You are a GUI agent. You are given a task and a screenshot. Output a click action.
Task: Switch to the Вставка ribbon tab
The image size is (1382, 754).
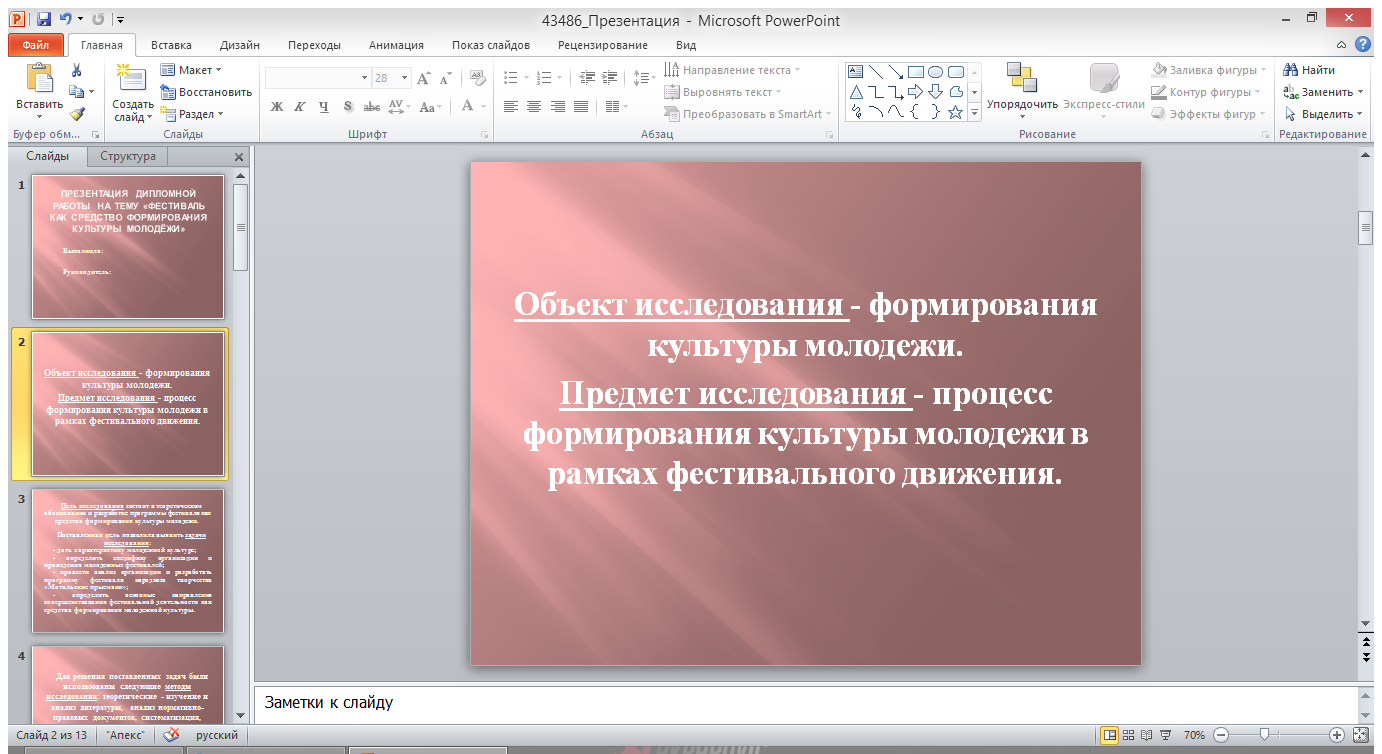click(171, 45)
